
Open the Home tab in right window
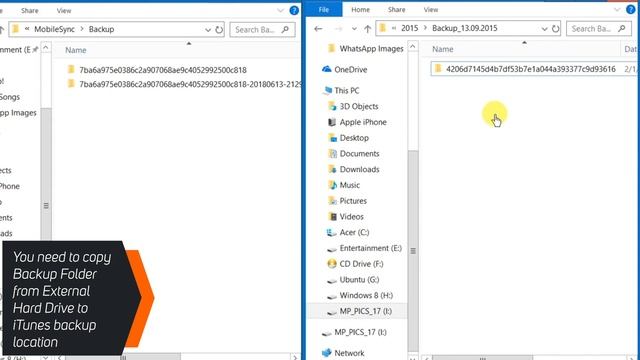pyautogui.click(x=360, y=9)
